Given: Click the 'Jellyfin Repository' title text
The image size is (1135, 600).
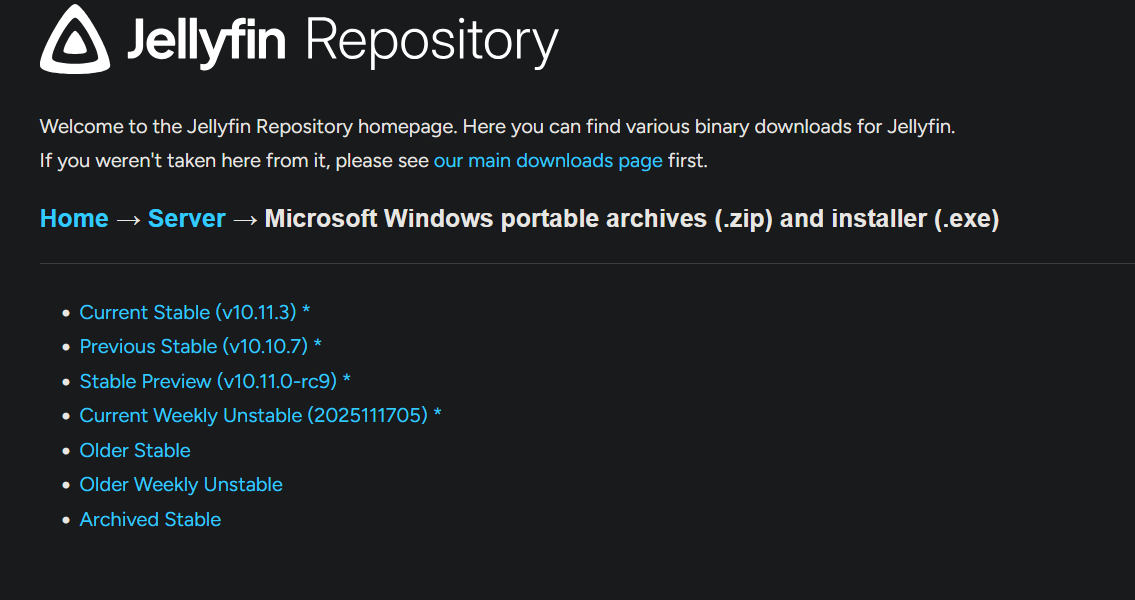Looking at the screenshot, I should click(343, 42).
